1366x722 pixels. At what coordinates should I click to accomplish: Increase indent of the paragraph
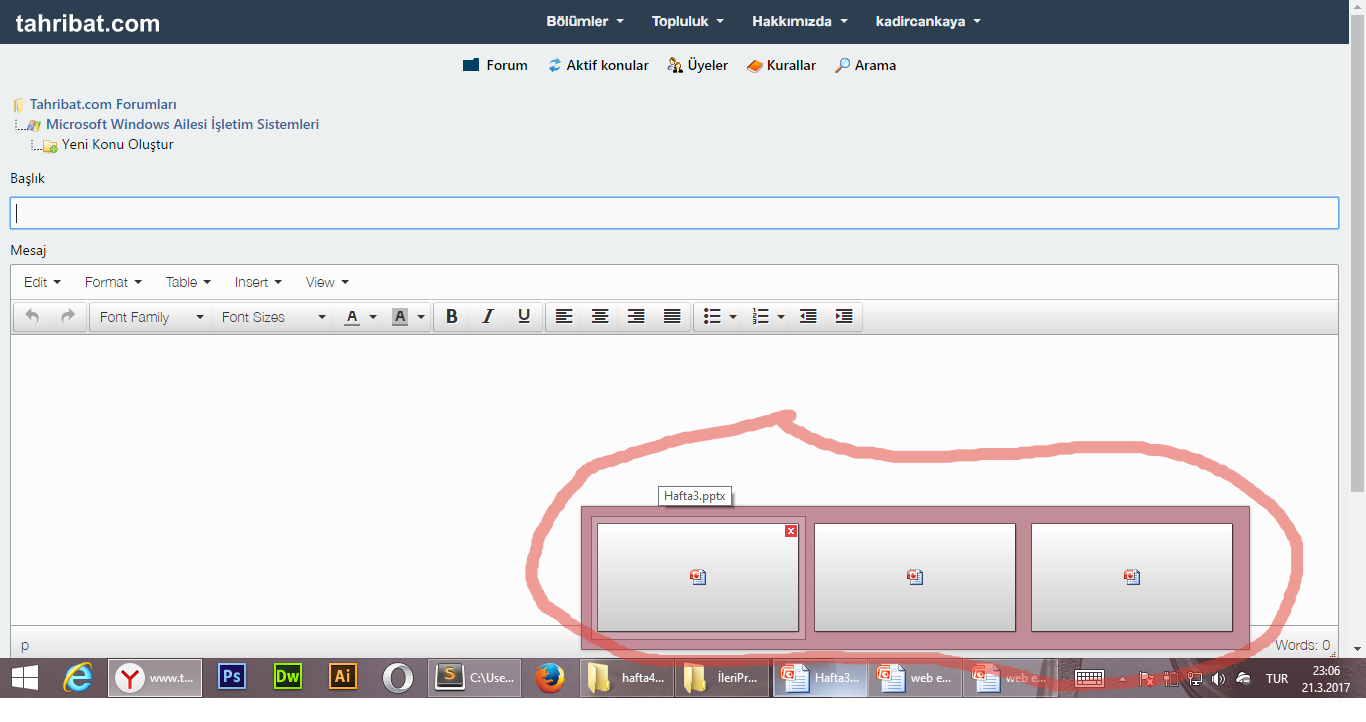[844, 317]
